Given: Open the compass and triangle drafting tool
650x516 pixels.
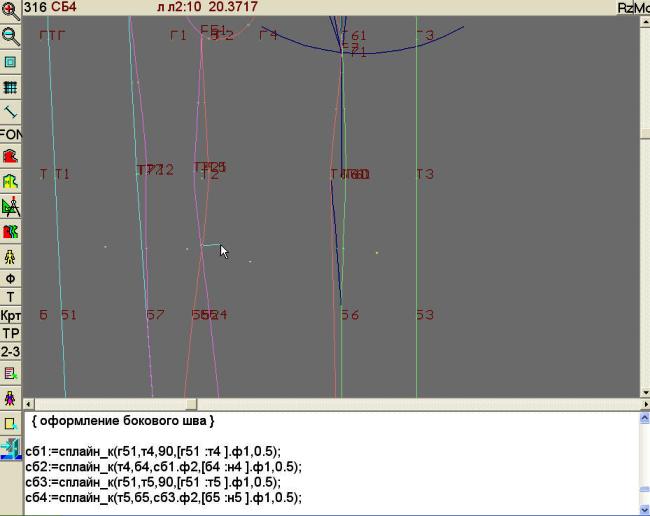Looking at the screenshot, I should (x=10, y=206).
